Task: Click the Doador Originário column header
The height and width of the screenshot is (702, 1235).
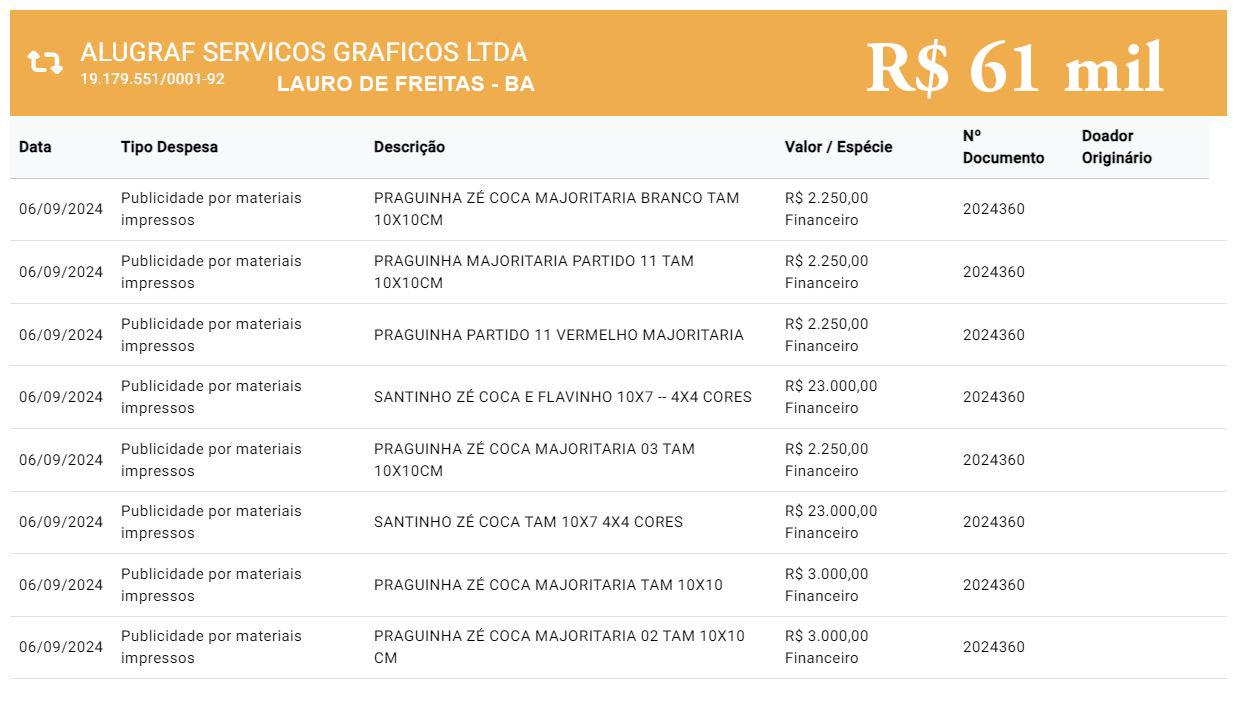Action: (x=1116, y=147)
